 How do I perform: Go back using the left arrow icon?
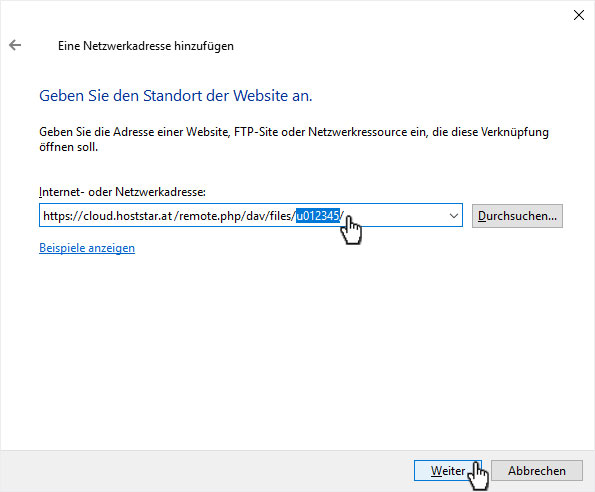tap(15, 45)
